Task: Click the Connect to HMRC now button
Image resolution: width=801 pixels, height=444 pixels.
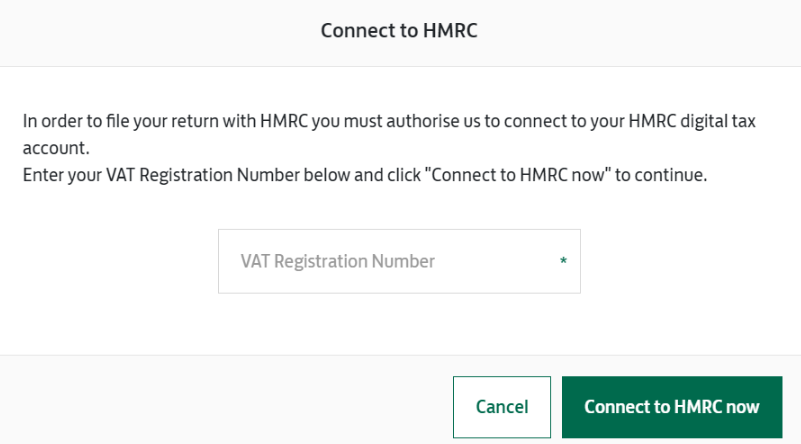Action: coord(671,407)
